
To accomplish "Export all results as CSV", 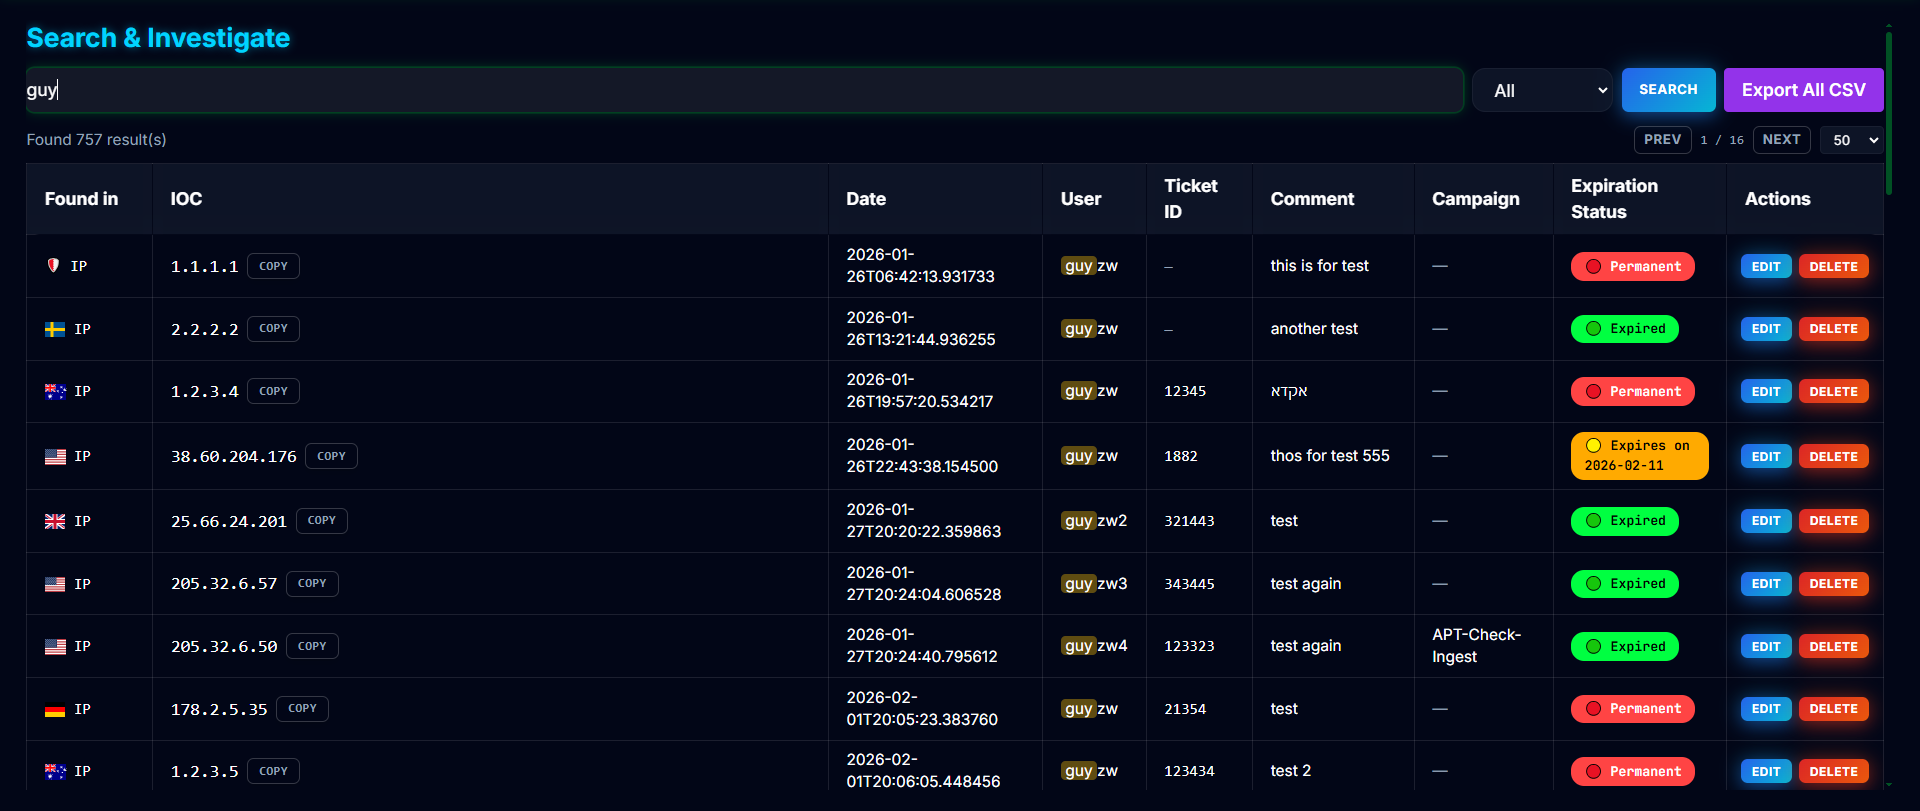I will click(1802, 90).
